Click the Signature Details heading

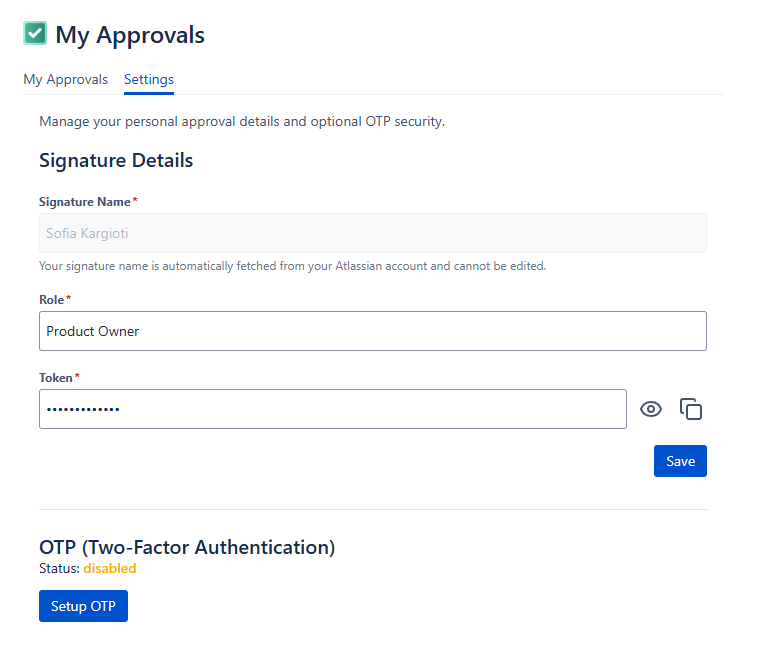(x=116, y=160)
